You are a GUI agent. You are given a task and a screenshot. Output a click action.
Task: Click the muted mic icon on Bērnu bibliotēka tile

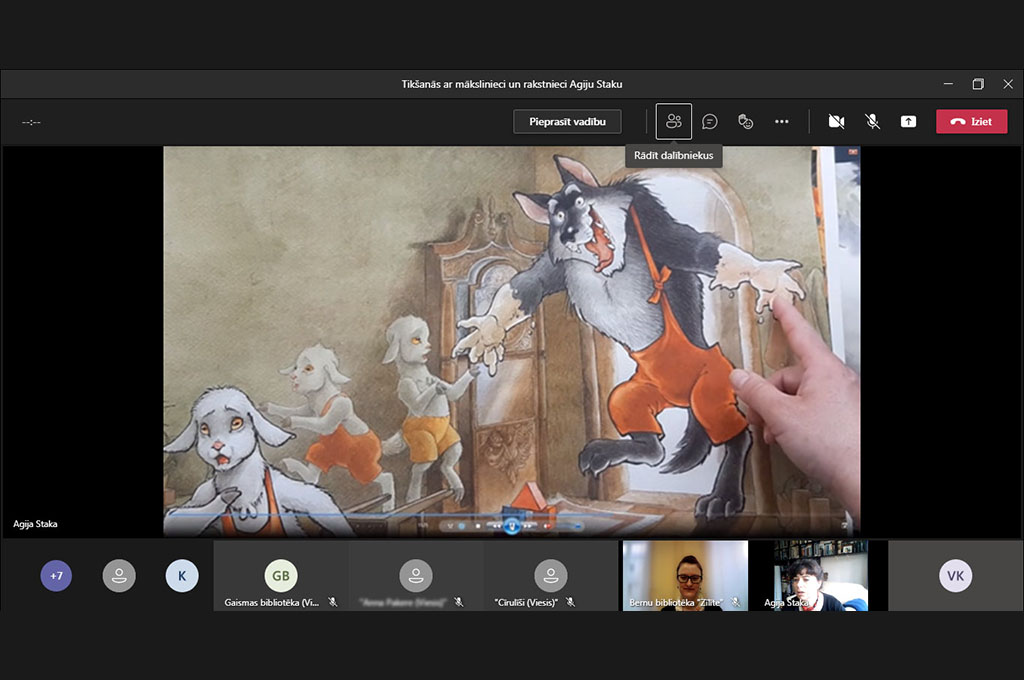735,602
